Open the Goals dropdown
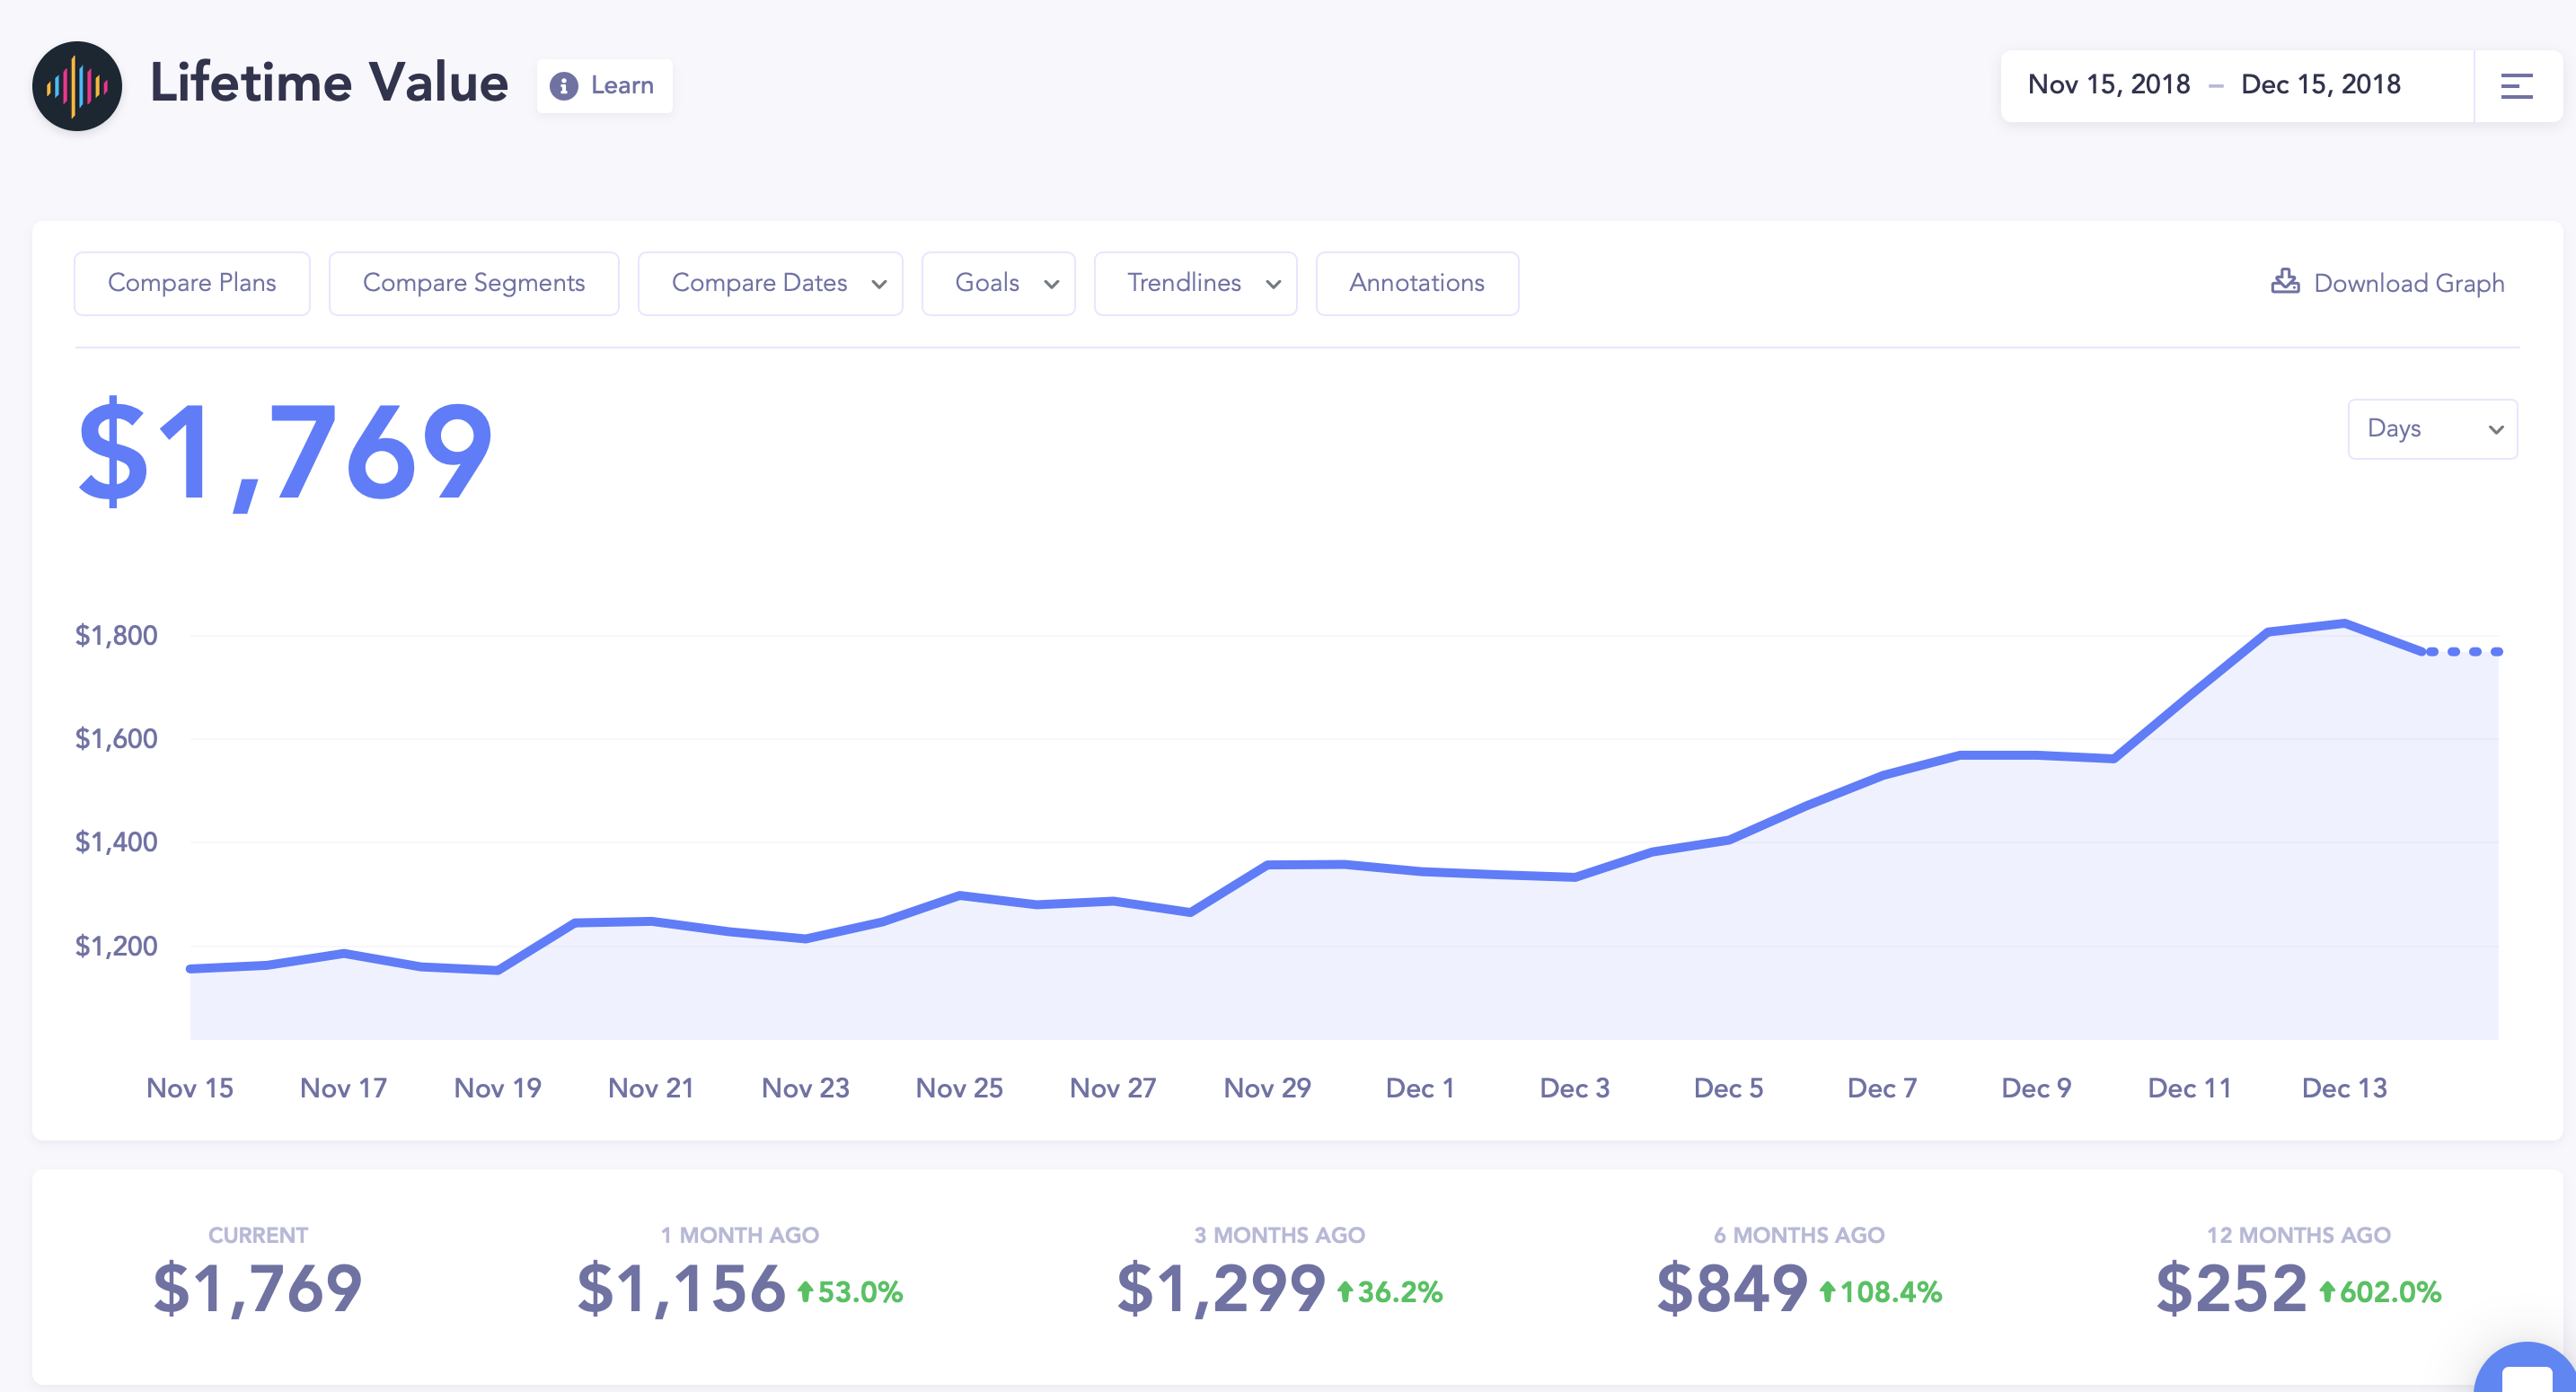Screen dimensions: 2576x1392 998,284
